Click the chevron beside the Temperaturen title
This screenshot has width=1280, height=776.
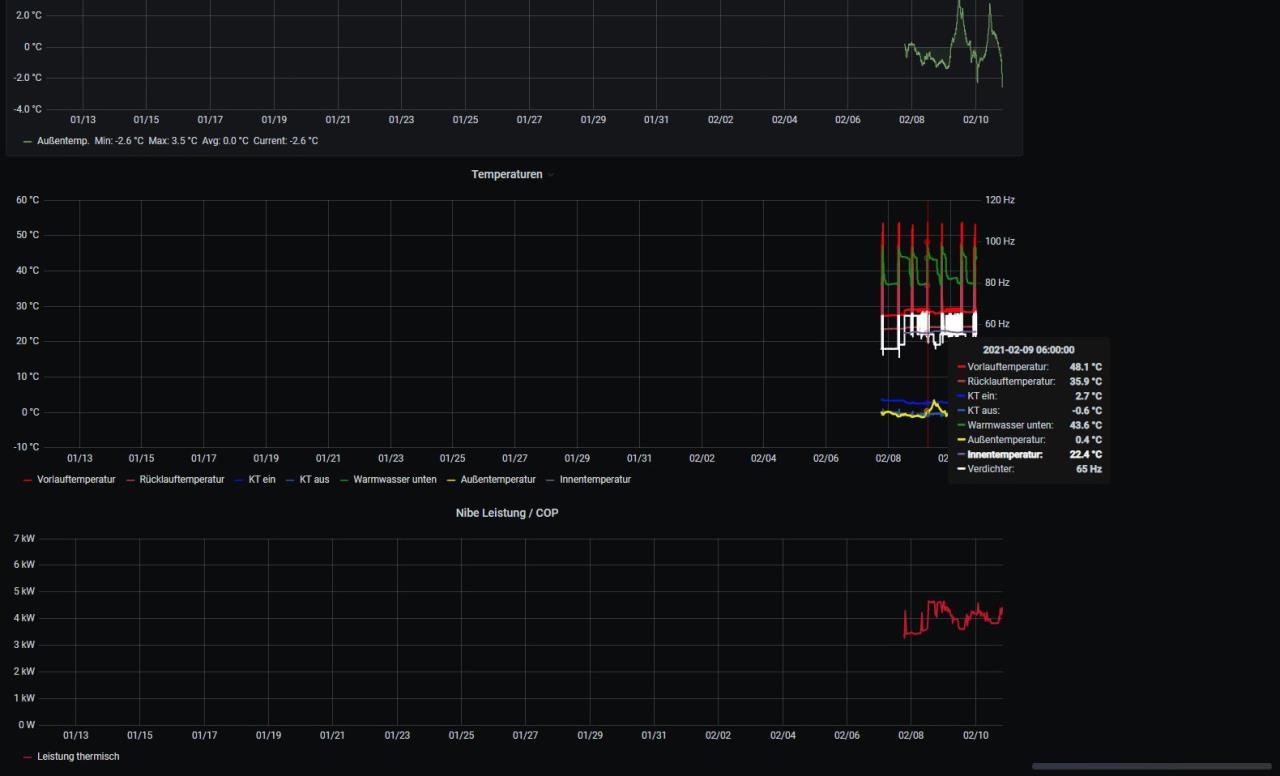point(551,175)
